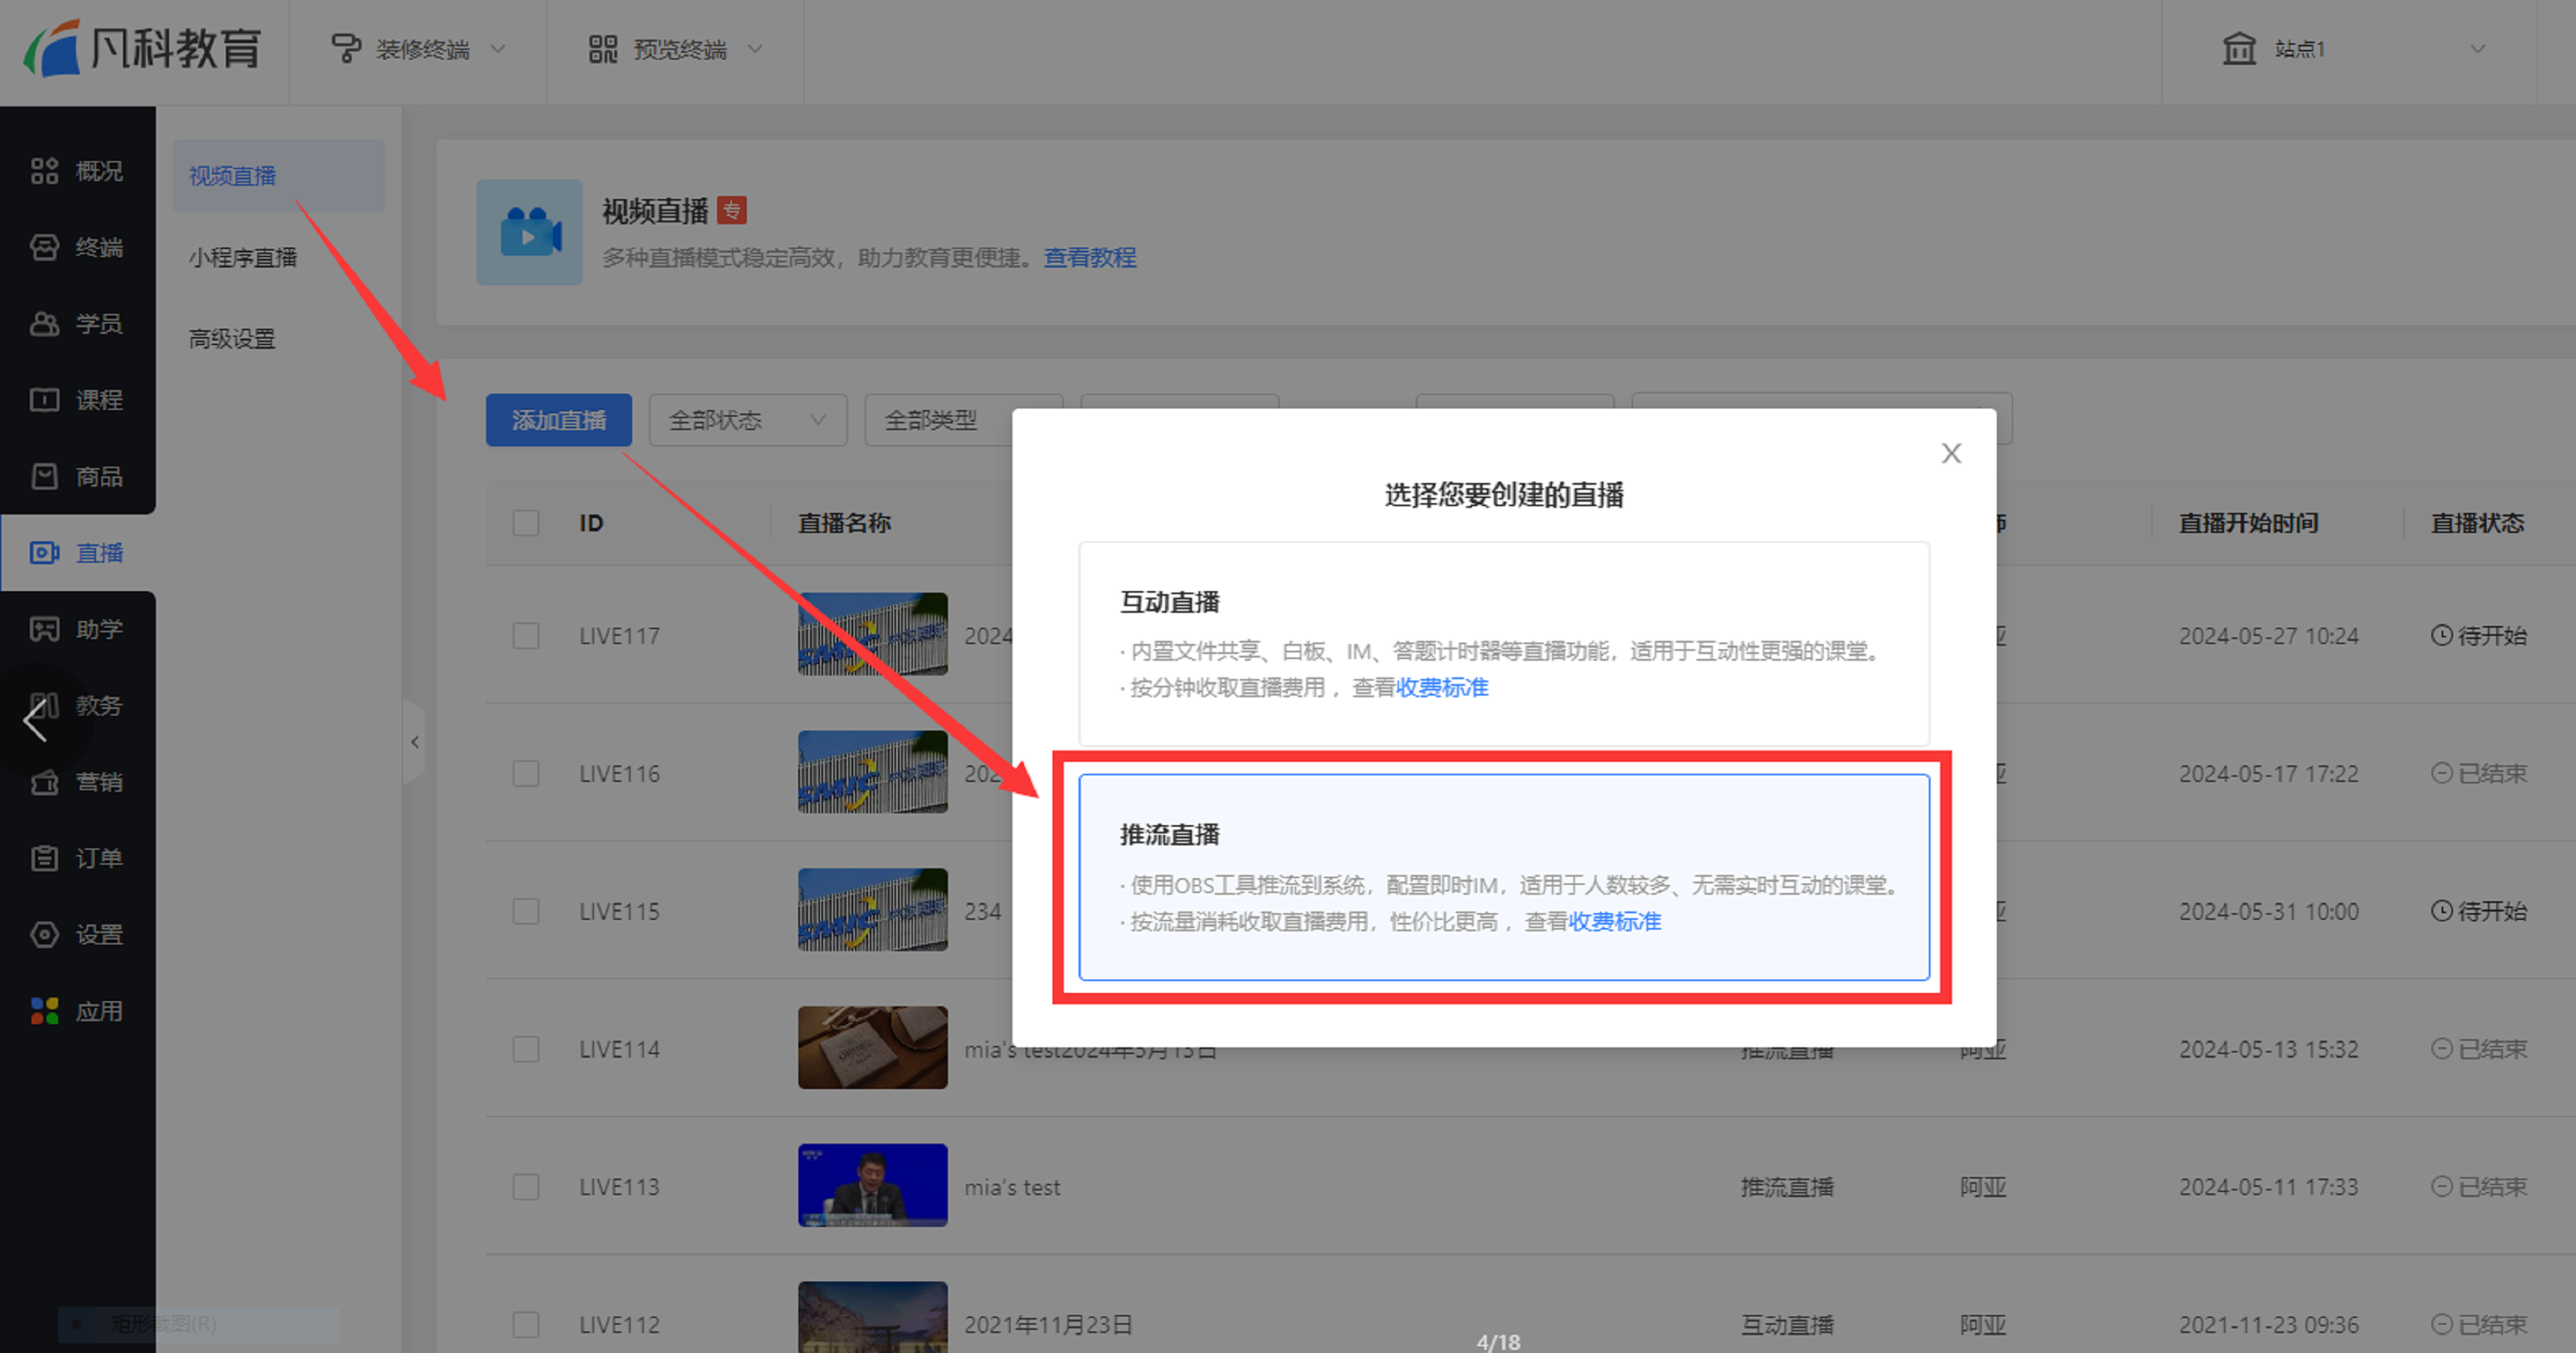Open 高级设置 advanced settings menu item

point(232,339)
